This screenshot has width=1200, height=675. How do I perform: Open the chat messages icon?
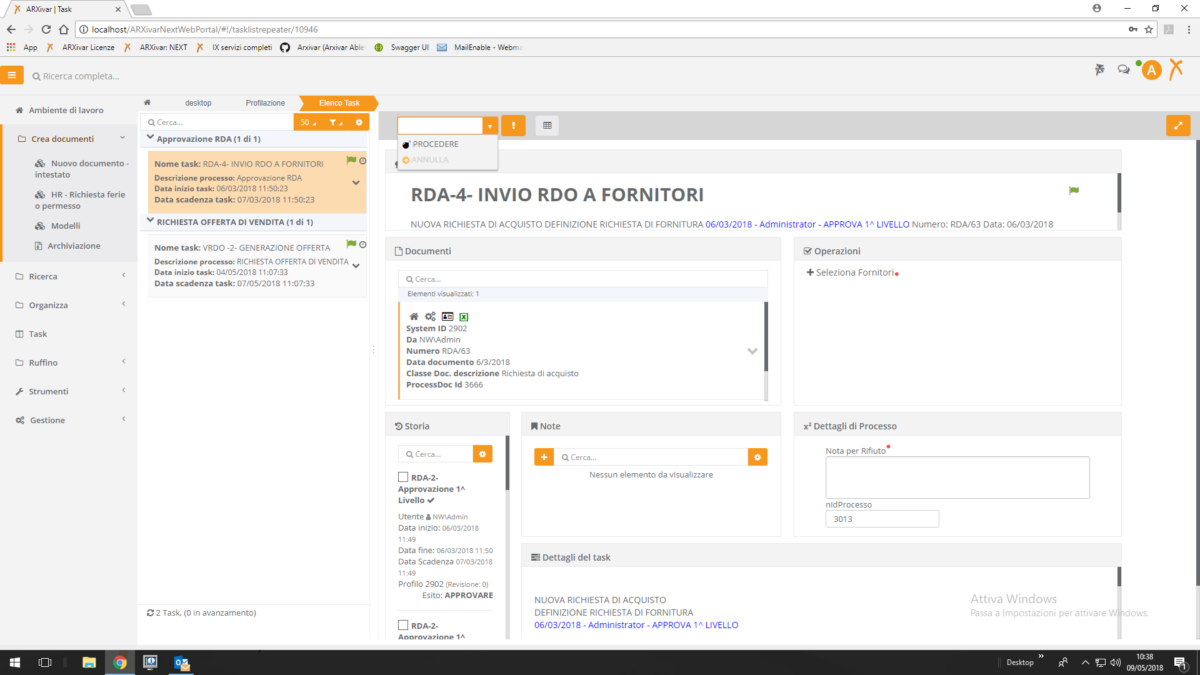tap(1122, 68)
